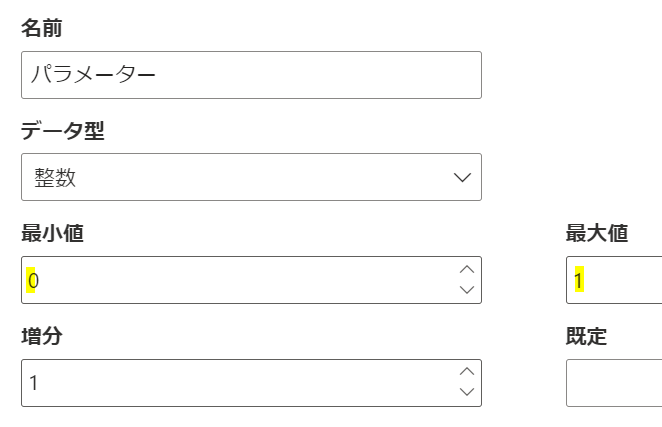The image size is (662, 427).
Task: Click the 既定 label
Action: point(586,336)
